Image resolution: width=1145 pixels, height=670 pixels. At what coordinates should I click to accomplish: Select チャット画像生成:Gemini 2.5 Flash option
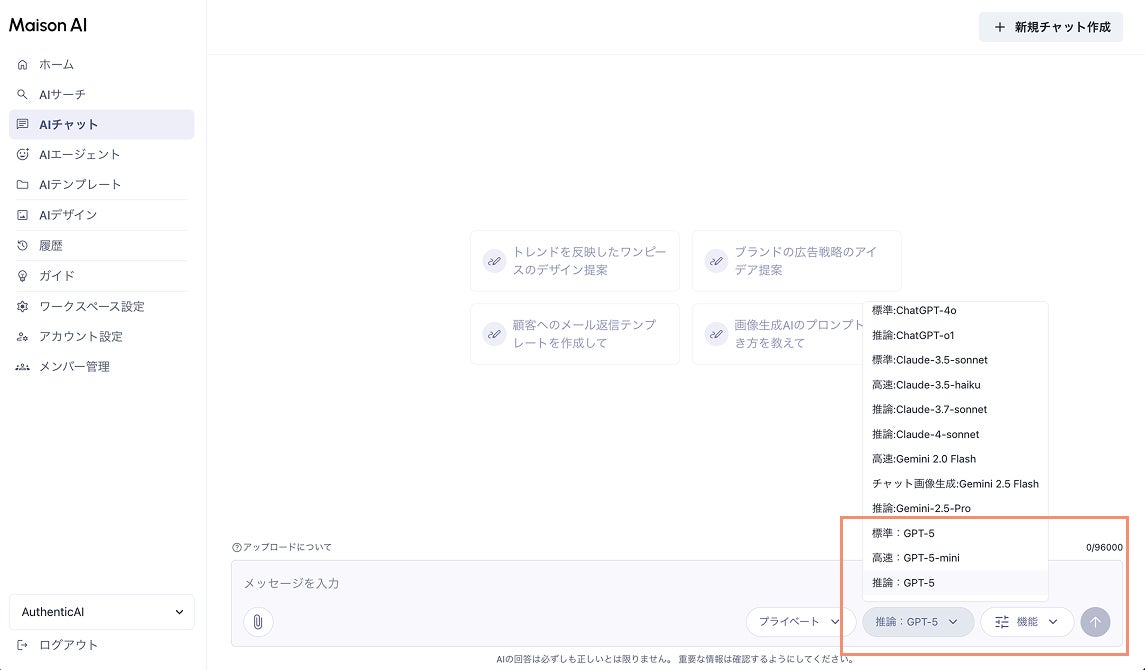click(x=955, y=484)
